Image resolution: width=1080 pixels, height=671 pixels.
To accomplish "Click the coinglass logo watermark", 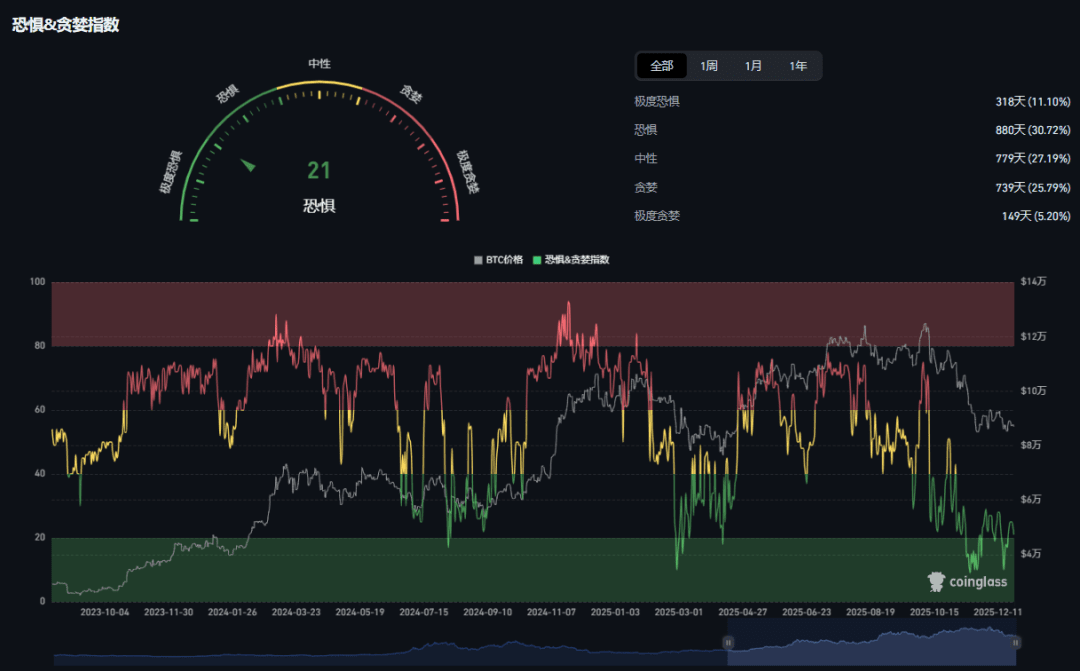I will [x=967, y=582].
